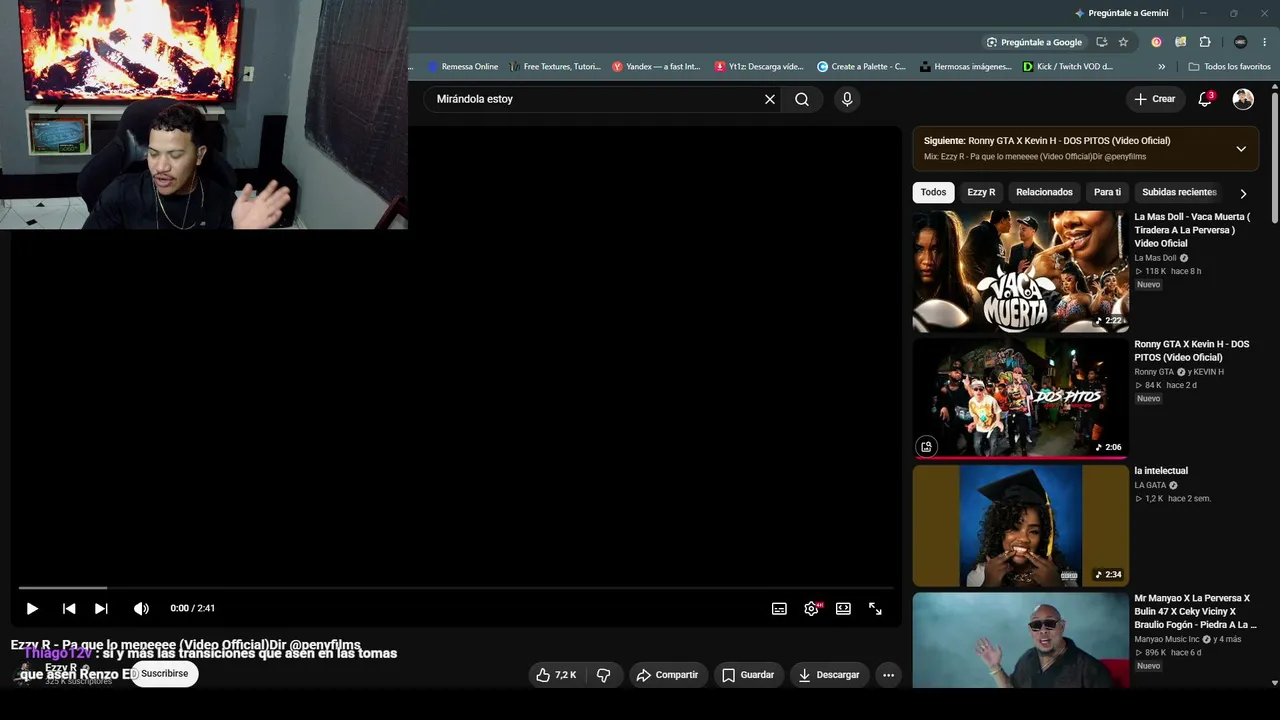The image size is (1280, 720).
Task: Select the Relacionados filter chip
Action: click(1044, 192)
